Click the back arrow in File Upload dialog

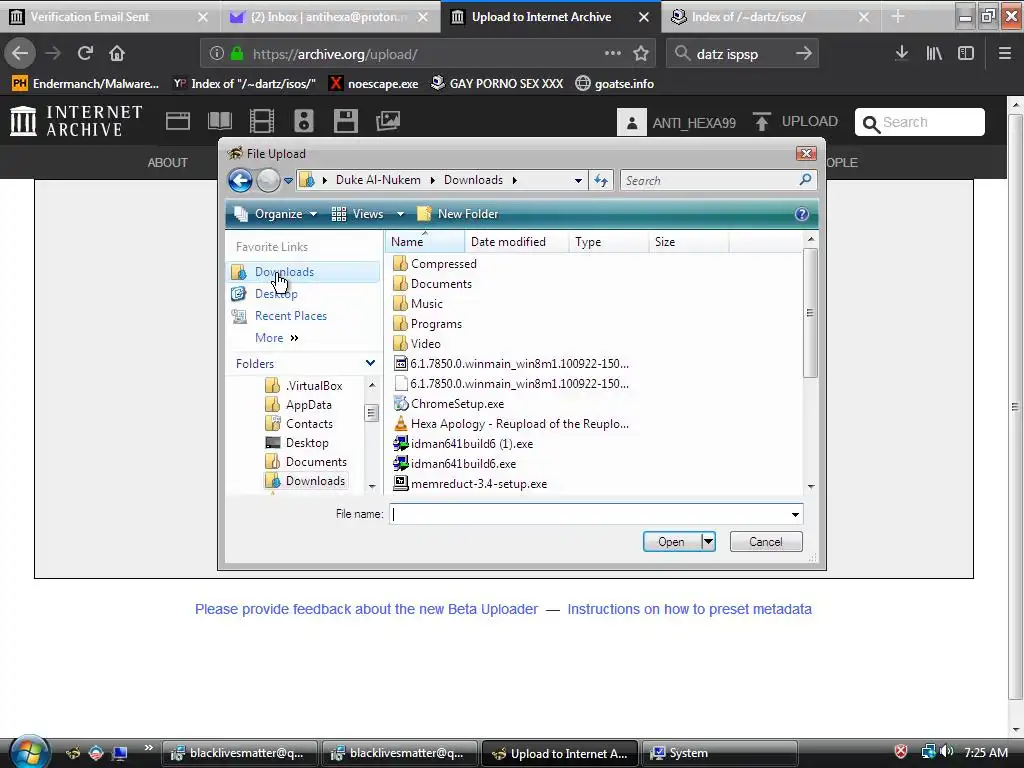click(x=240, y=180)
